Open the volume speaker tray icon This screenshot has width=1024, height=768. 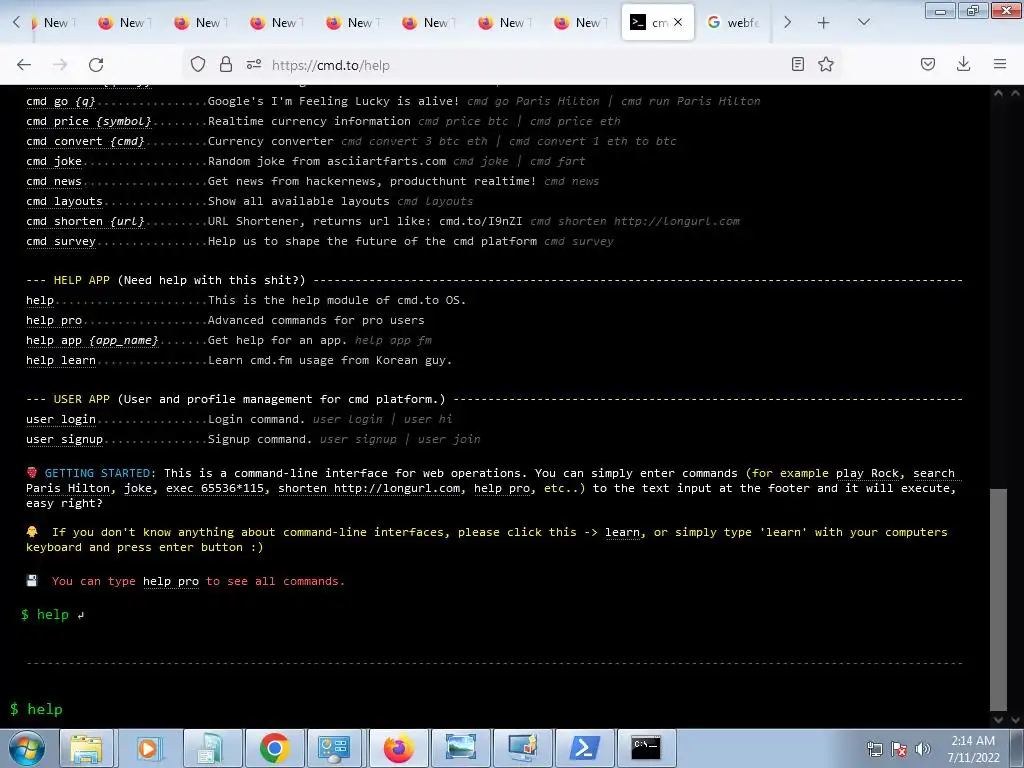(x=922, y=749)
